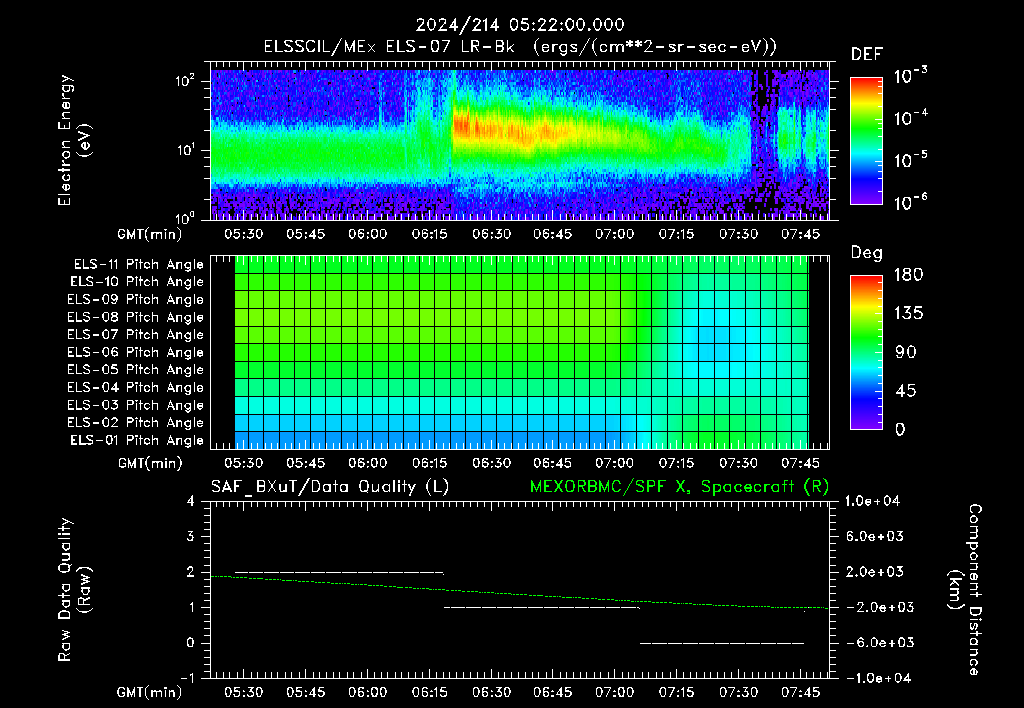Image resolution: width=1024 pixels, height=708 pixels.
Task: Click the green spacecraft distance trace line
Action: [x=520, y=594]
